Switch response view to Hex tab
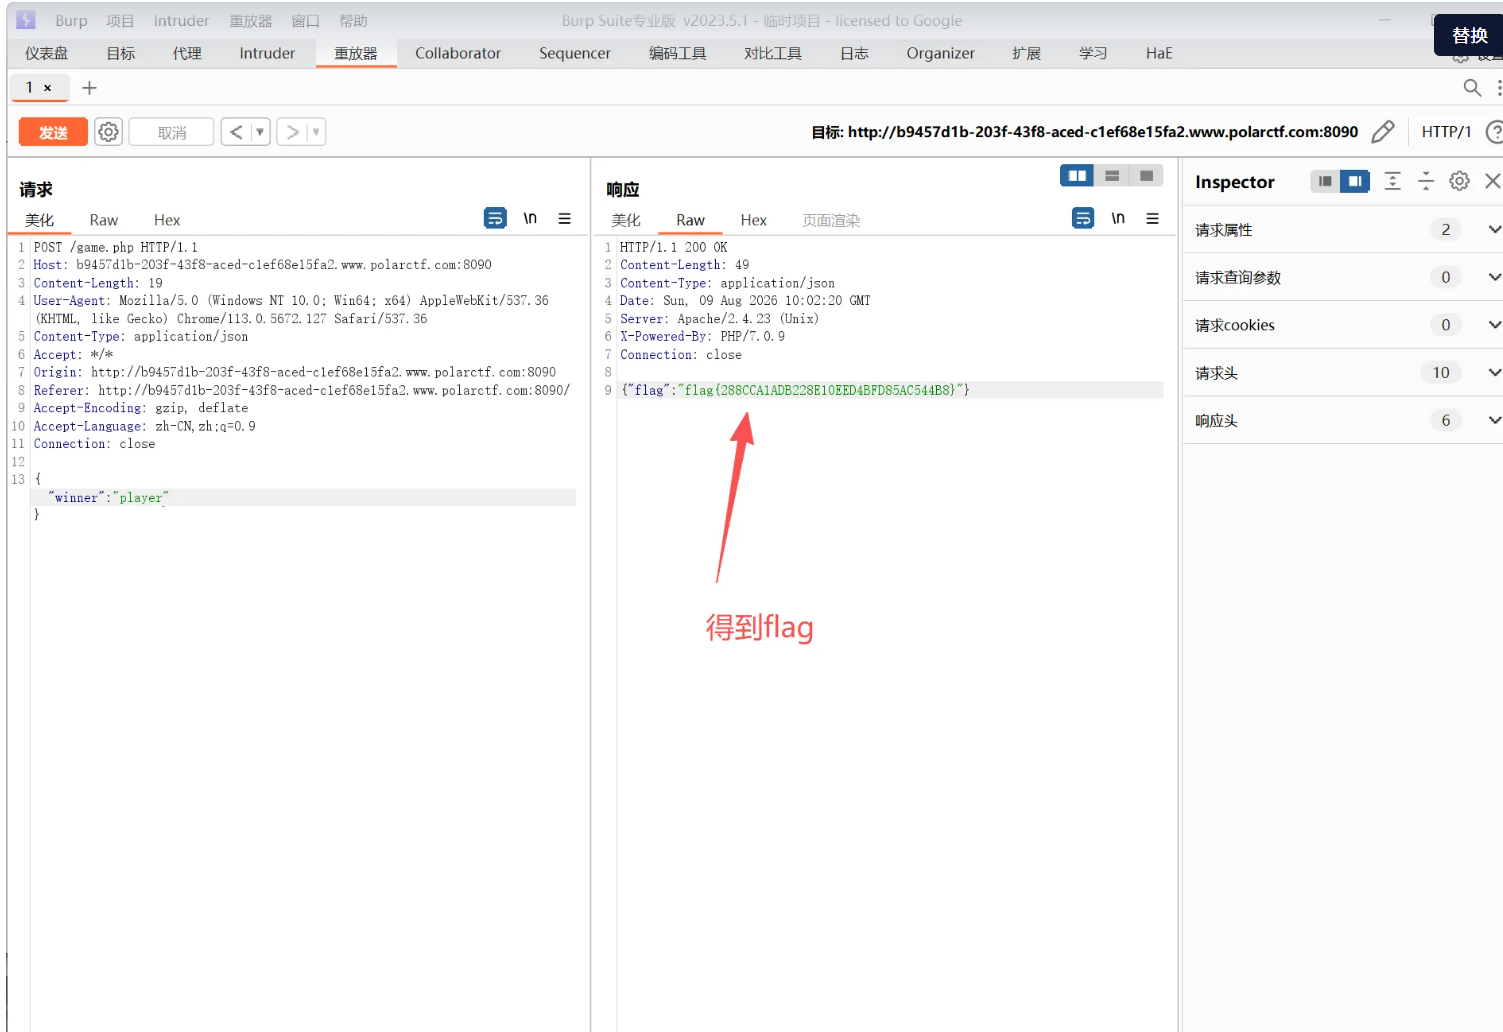1503x1032 pixels. click(754, 220)
